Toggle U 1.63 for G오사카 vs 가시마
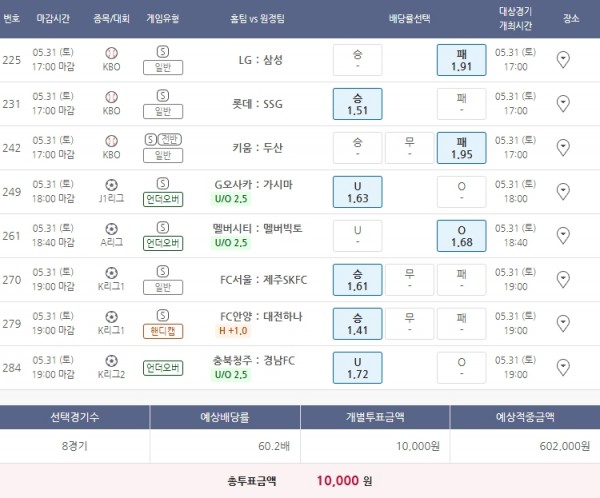The height and width of the screenshot is (498, 600). click(x=357, y=191)
